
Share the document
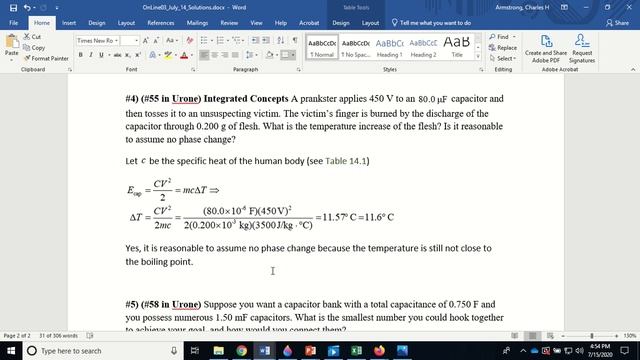(617, 23)
